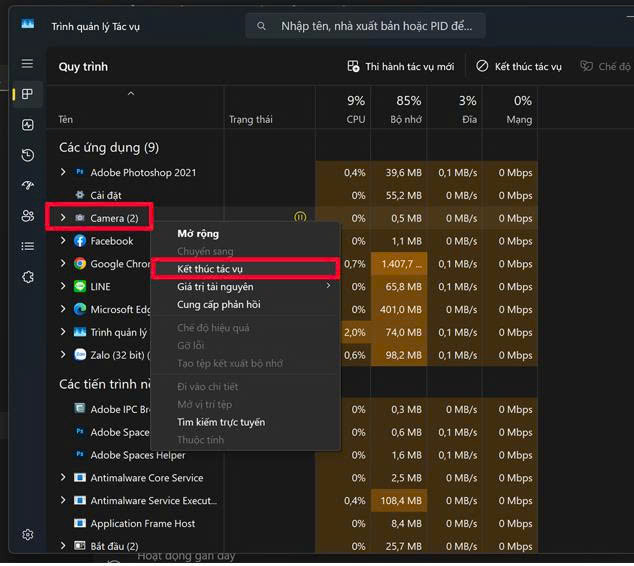Click the 401,0 MB memory cell
Image resolution: width=634 pixels, height=566 pixels.
coord(399,309)
